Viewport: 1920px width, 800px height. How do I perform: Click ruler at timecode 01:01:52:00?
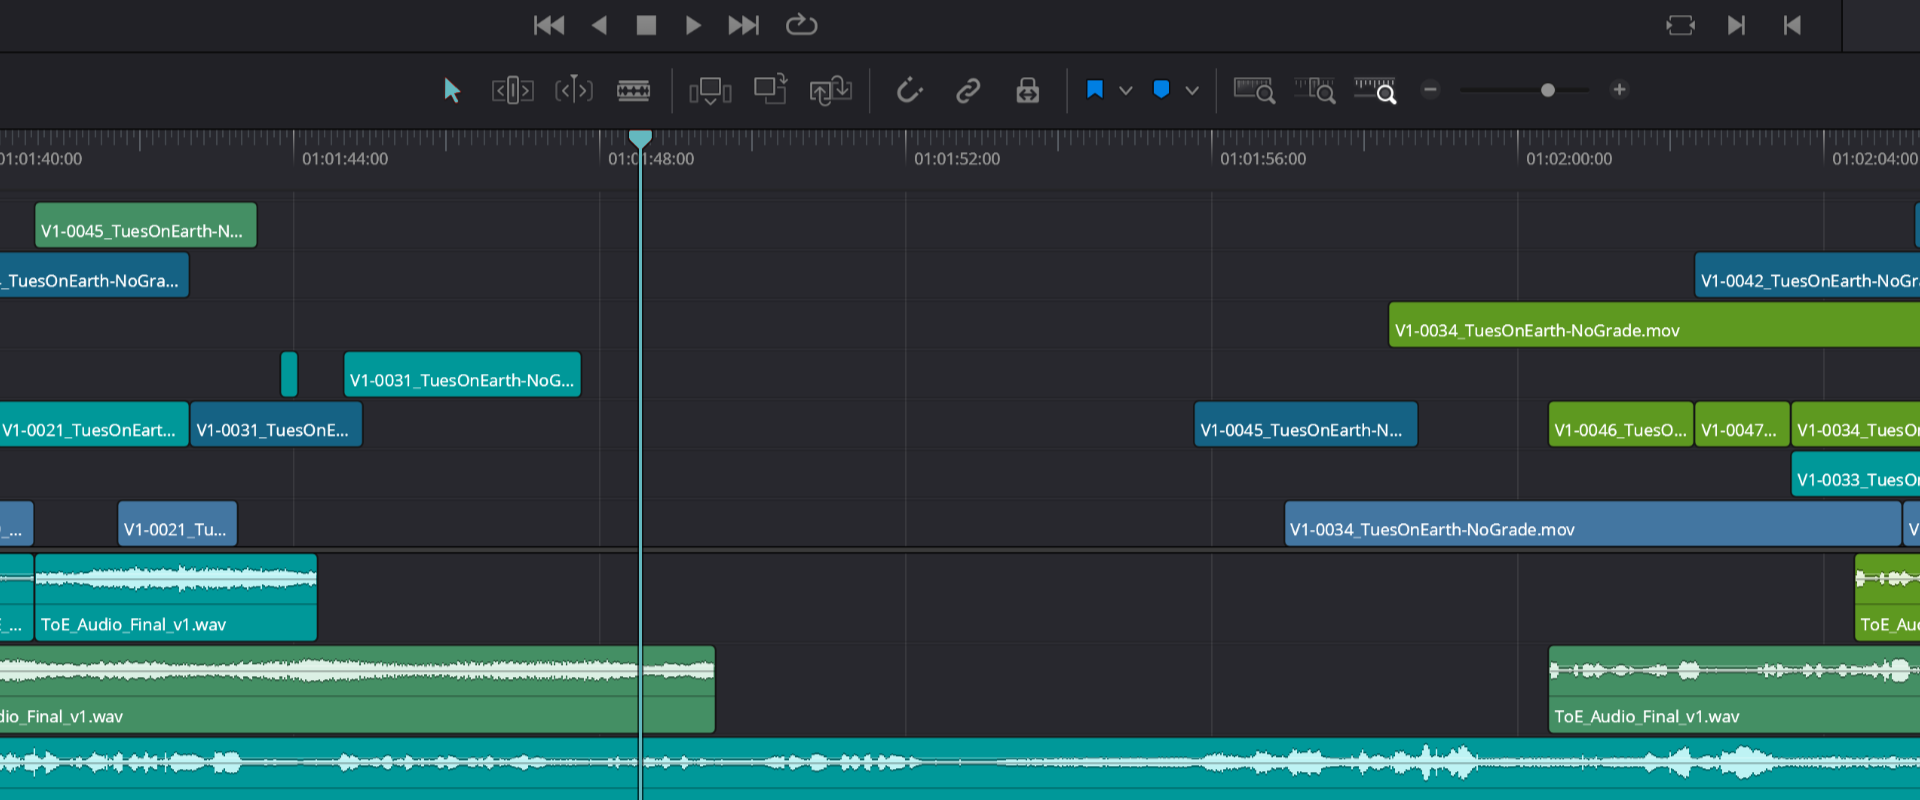(x=957, y=159)
